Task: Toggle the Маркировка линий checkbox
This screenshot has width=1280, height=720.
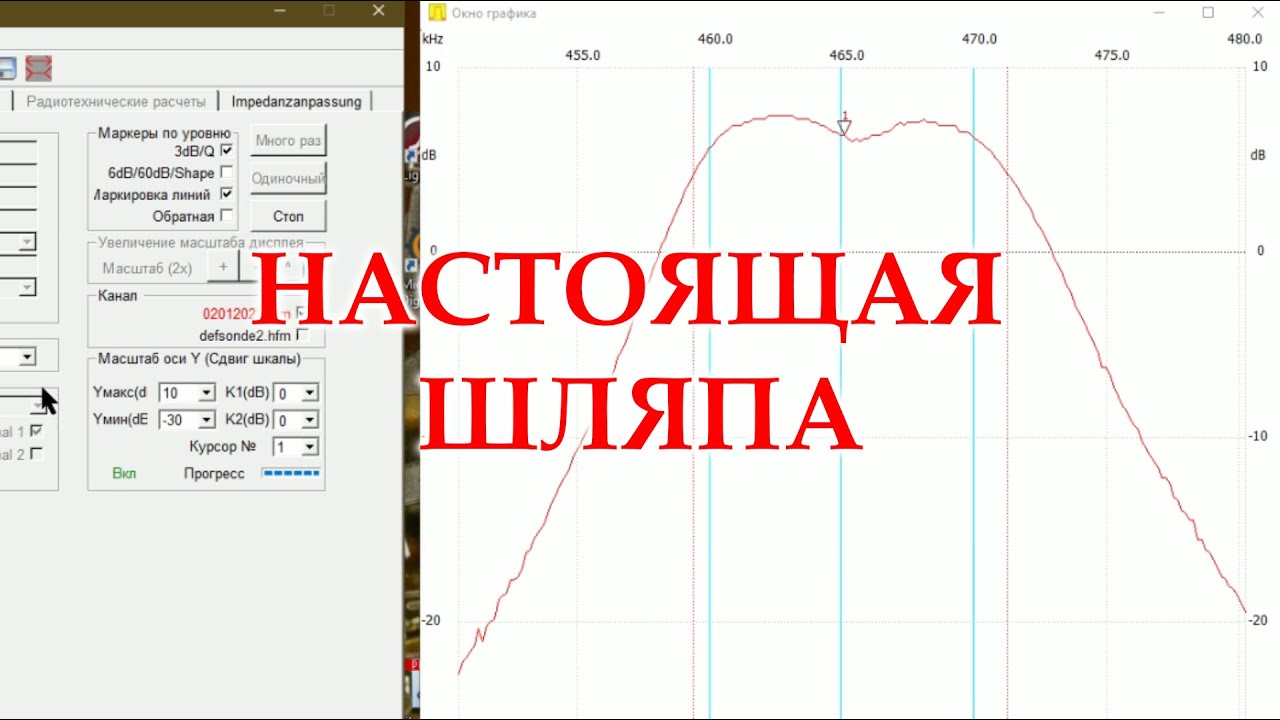Action: [226, 194]
